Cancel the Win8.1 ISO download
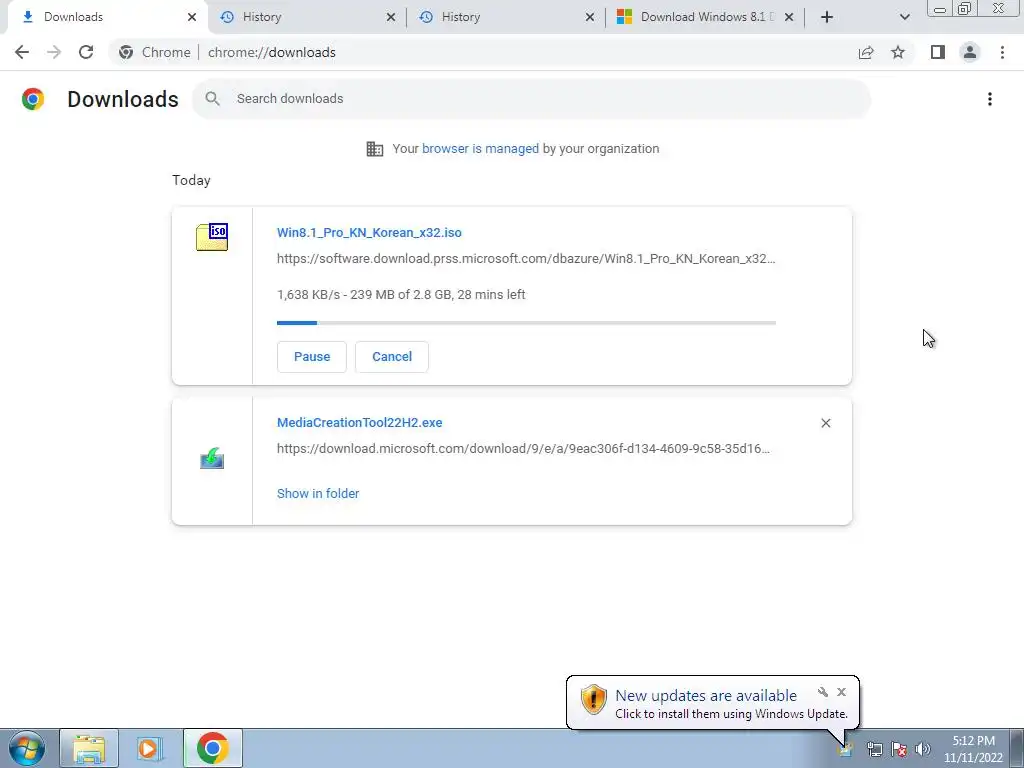 [x=392, y=357]
